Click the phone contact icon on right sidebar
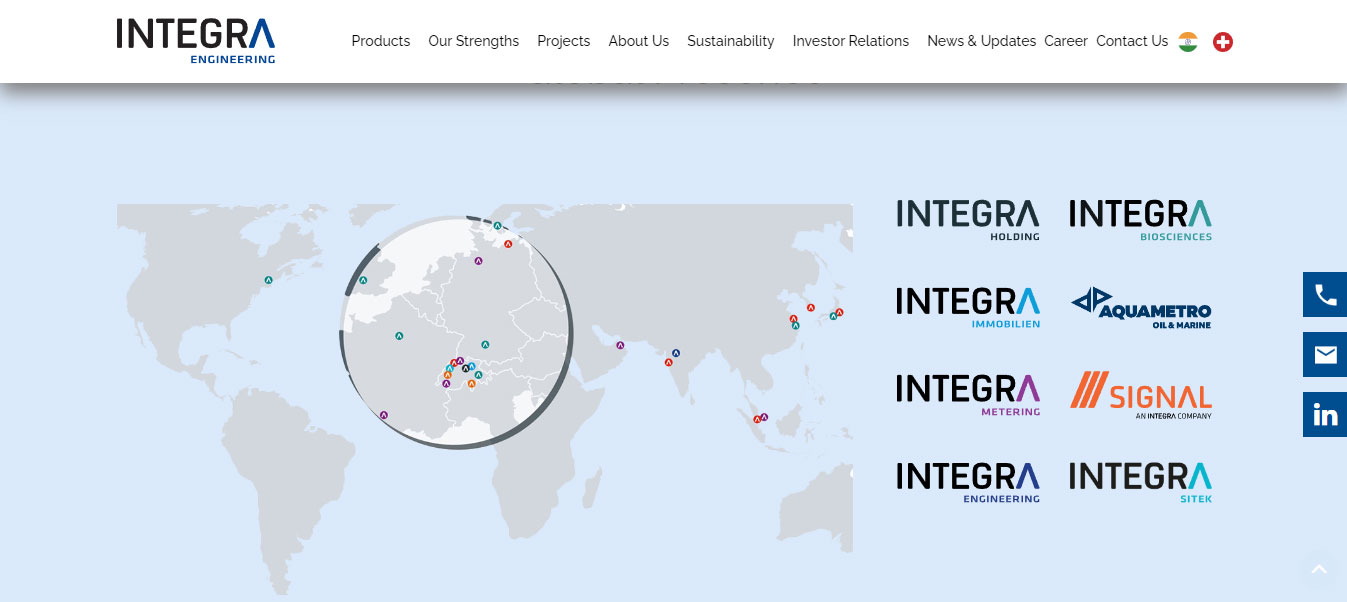This screenshot has height=602, width=1347. point(1324,294)
